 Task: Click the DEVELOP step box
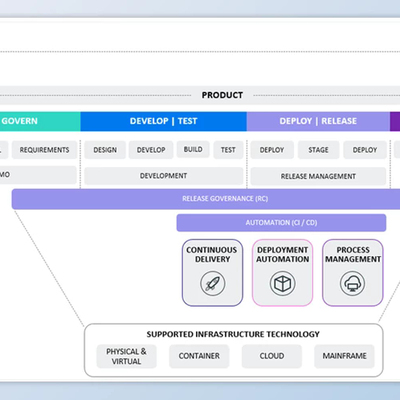tap(151, 150)
